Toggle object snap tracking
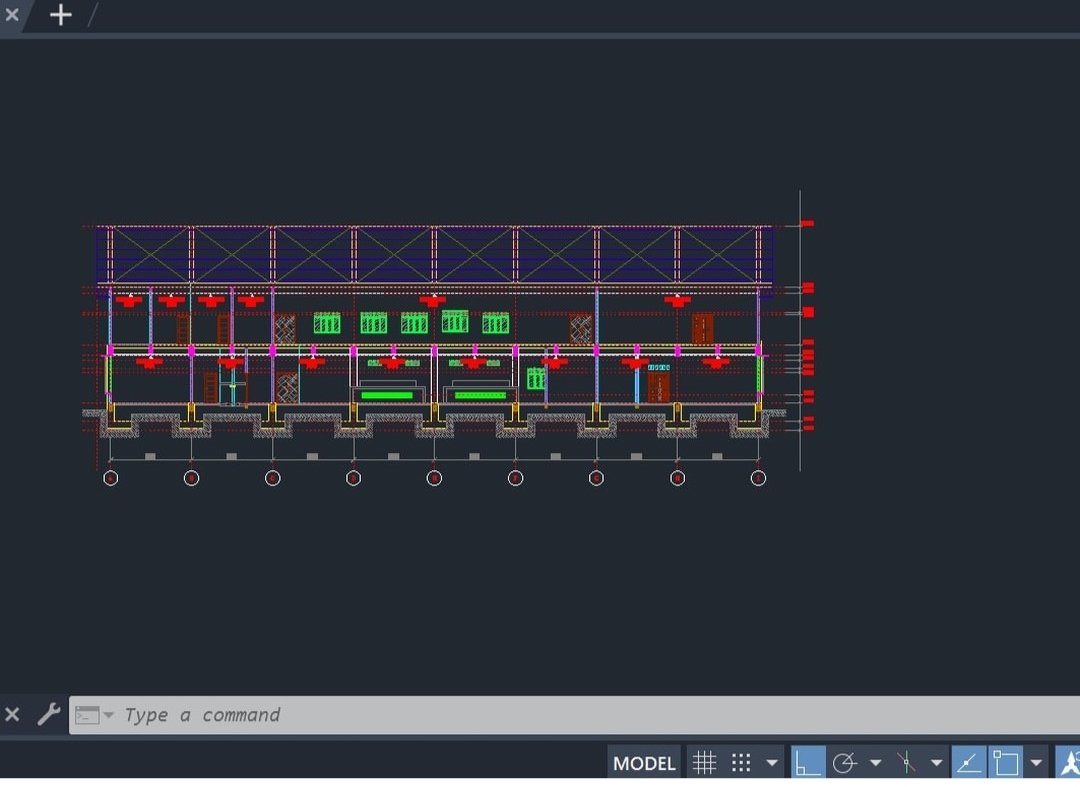1080x787 pixels. click(x=968, y=762)
